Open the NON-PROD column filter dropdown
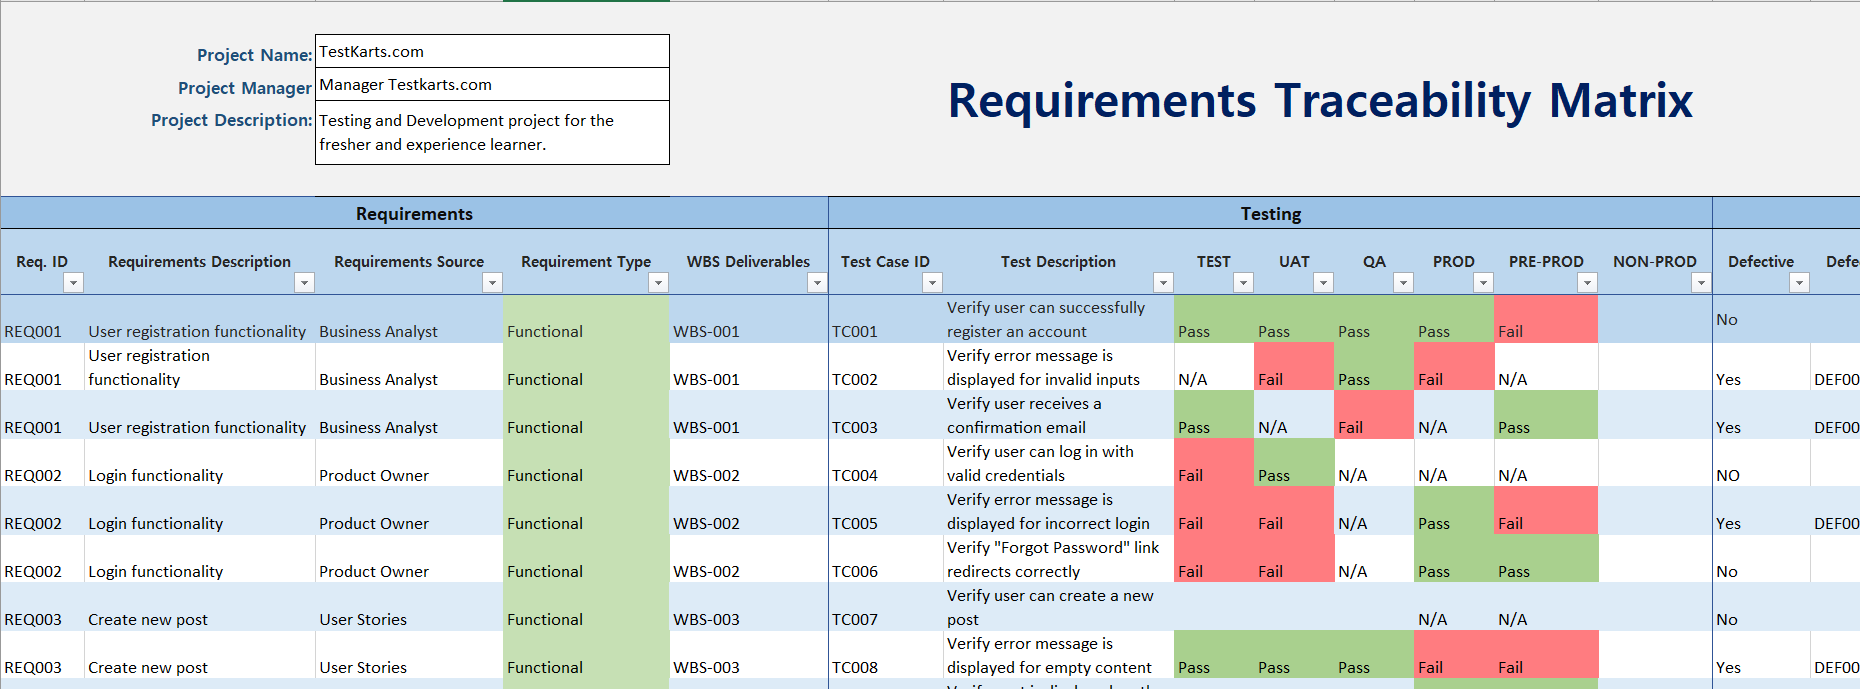This screenshot has height=689, width=1860. point(1701,283)
